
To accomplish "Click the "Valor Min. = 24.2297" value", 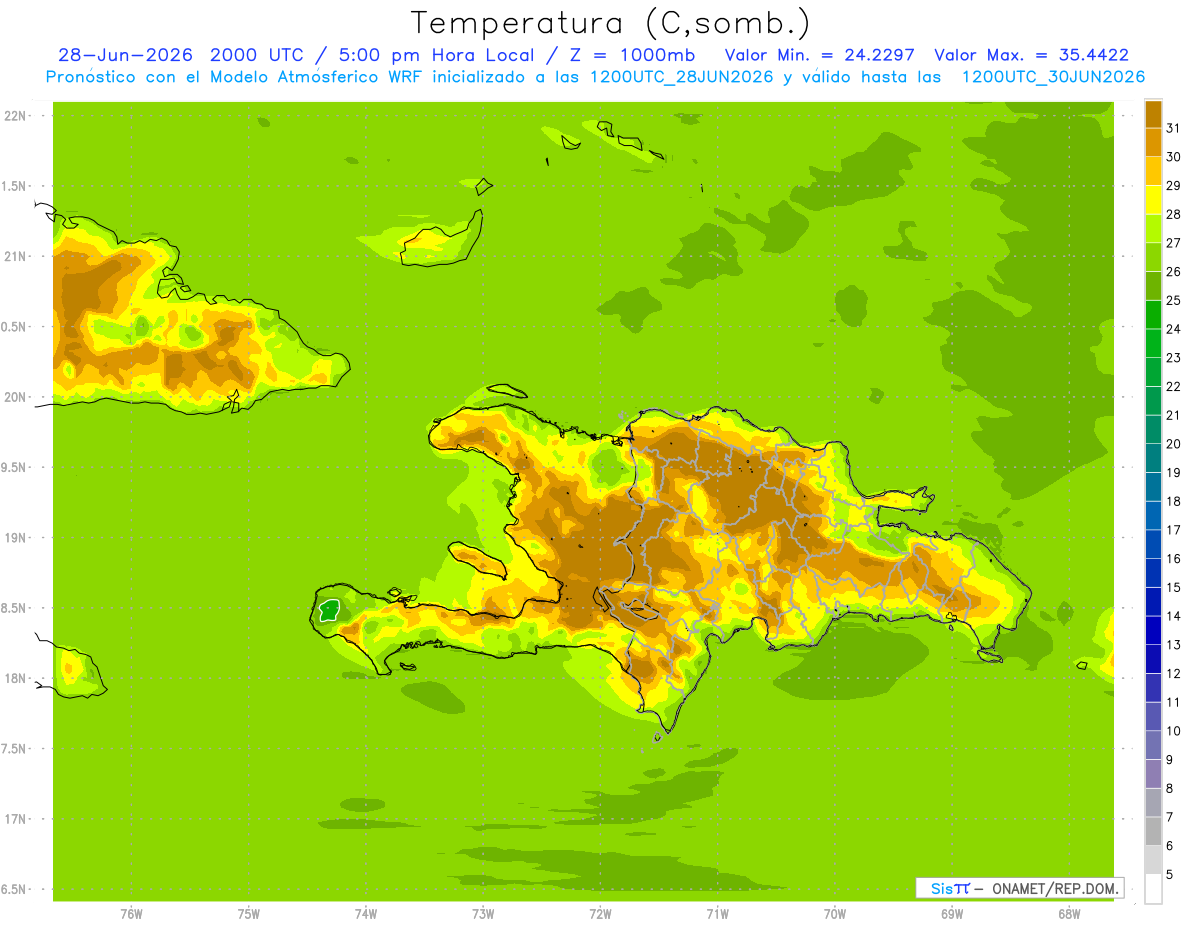I will tap(820, 55).
